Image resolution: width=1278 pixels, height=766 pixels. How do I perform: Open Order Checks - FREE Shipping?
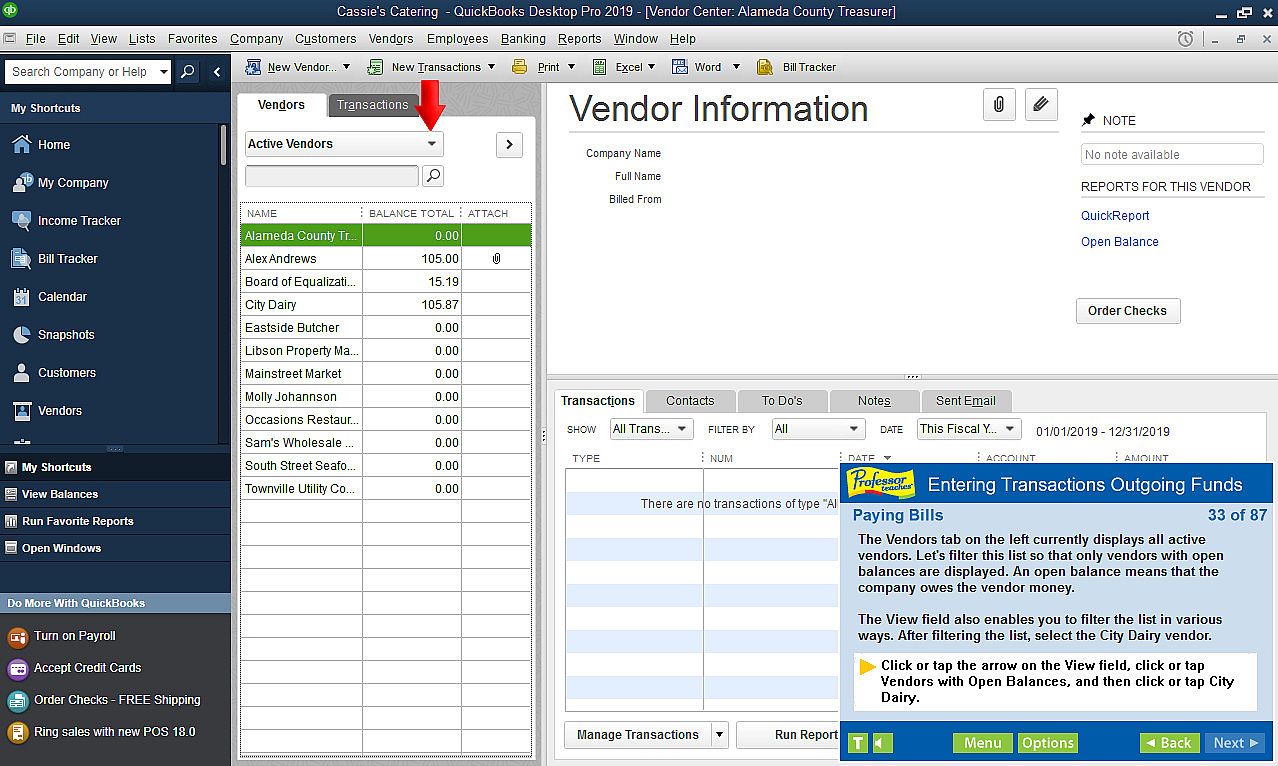[104, 700]
